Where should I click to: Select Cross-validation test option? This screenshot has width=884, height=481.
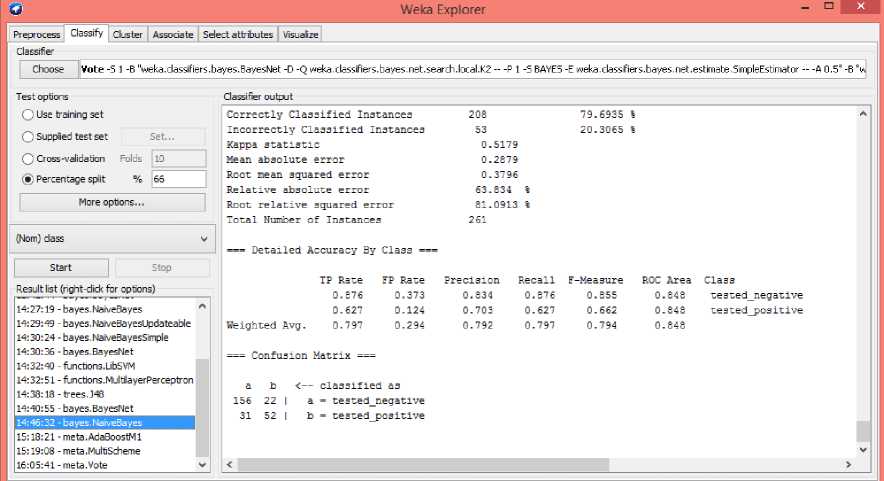(63, 158)
